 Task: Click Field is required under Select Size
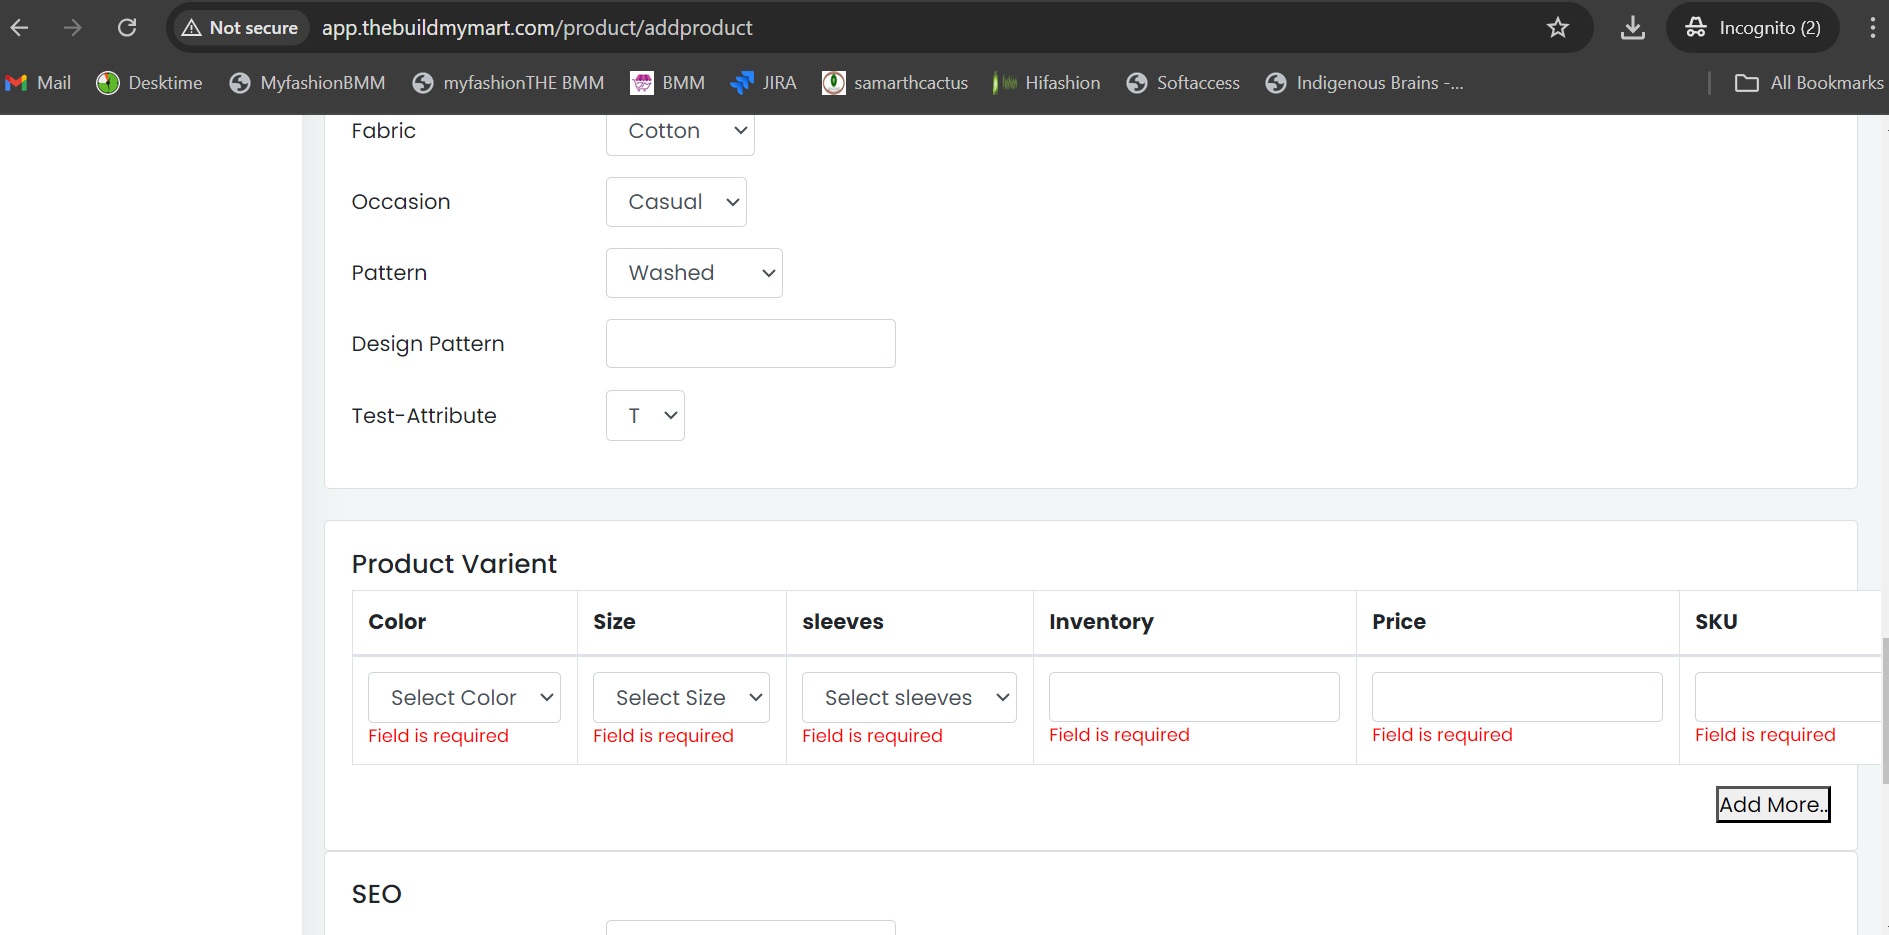coord(663,736)
